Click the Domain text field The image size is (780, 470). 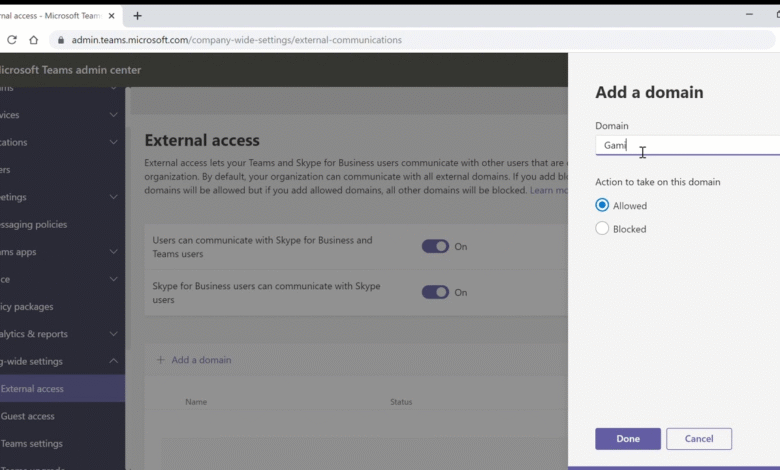(x=687, y=145)
